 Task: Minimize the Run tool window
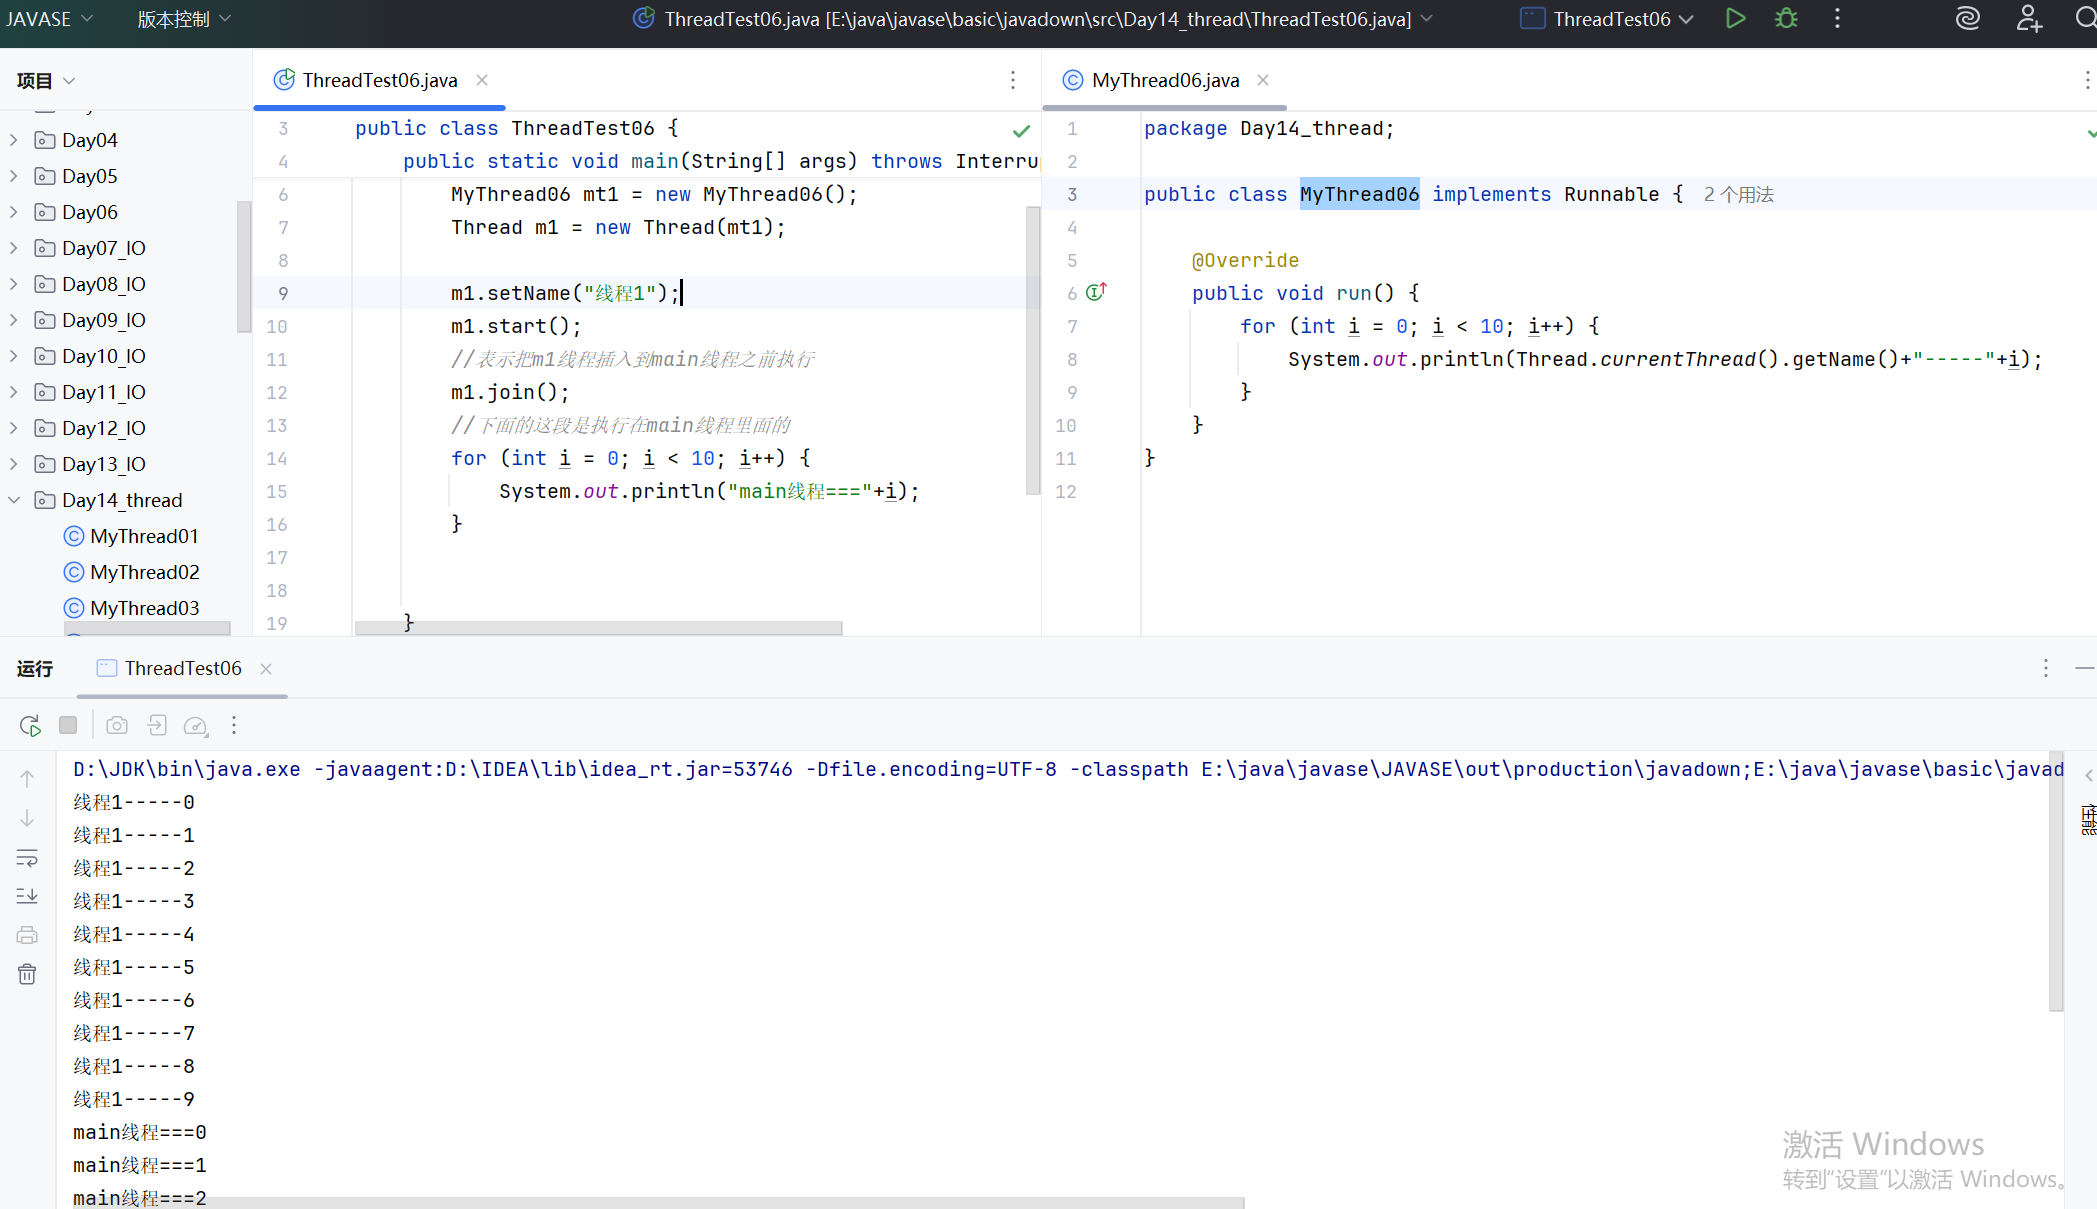click(2084, 668)
